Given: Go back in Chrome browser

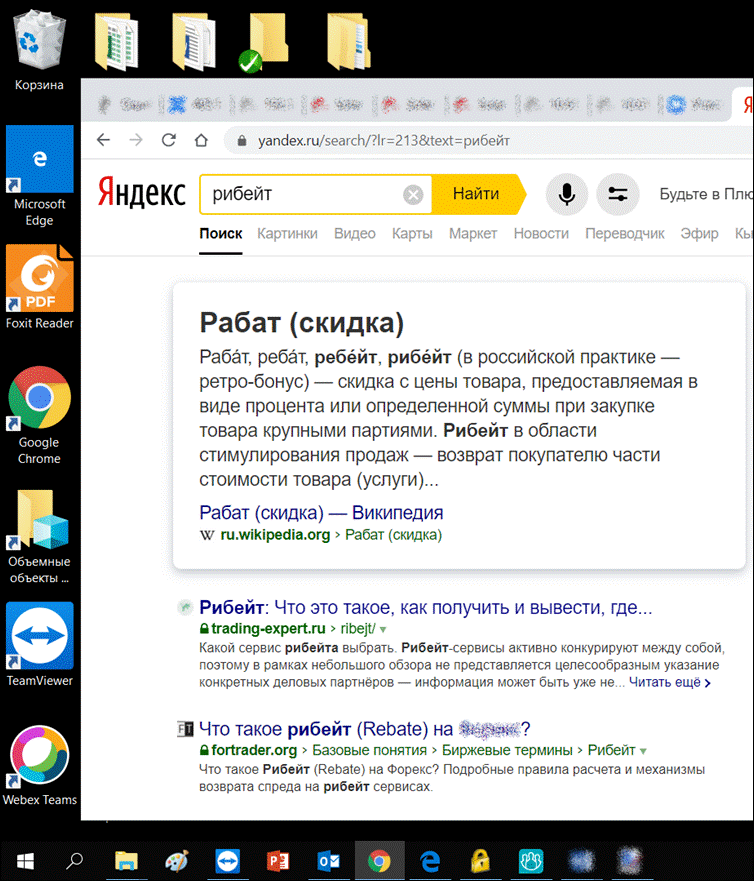Looking at the screenshot, I should pyautogui.click(x=103, y=140).
